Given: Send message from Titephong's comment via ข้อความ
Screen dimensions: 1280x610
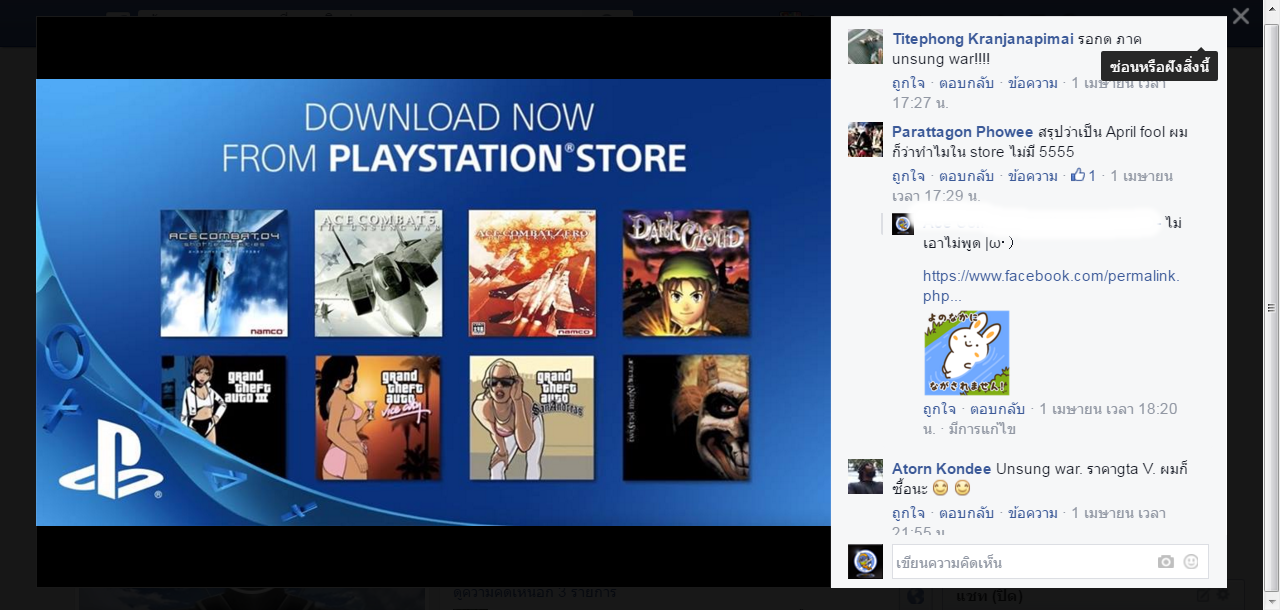Looking at the screenshot, I should (x=1033, y=83).
